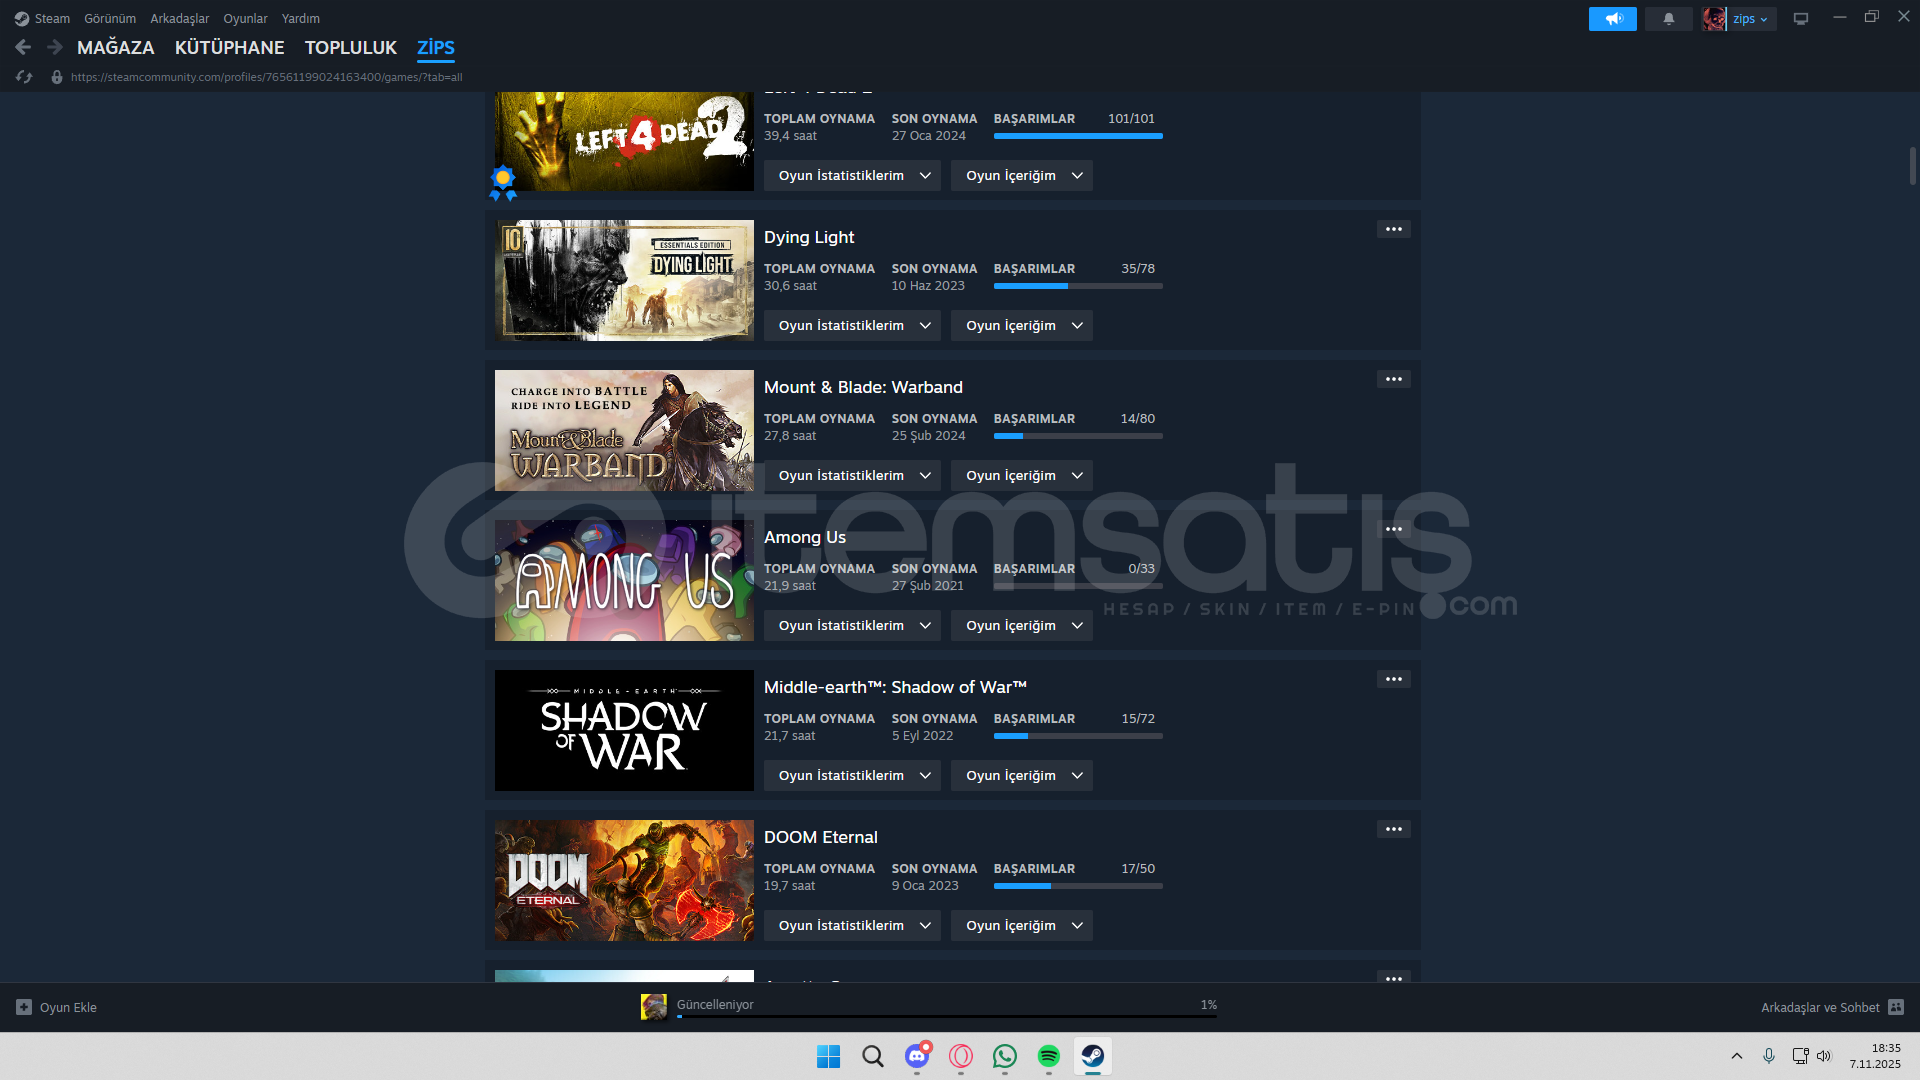Reload the page with refresh icon
Viewport: 1920px width, 1080px height.
pyautogui.click(x=24, y=77)
